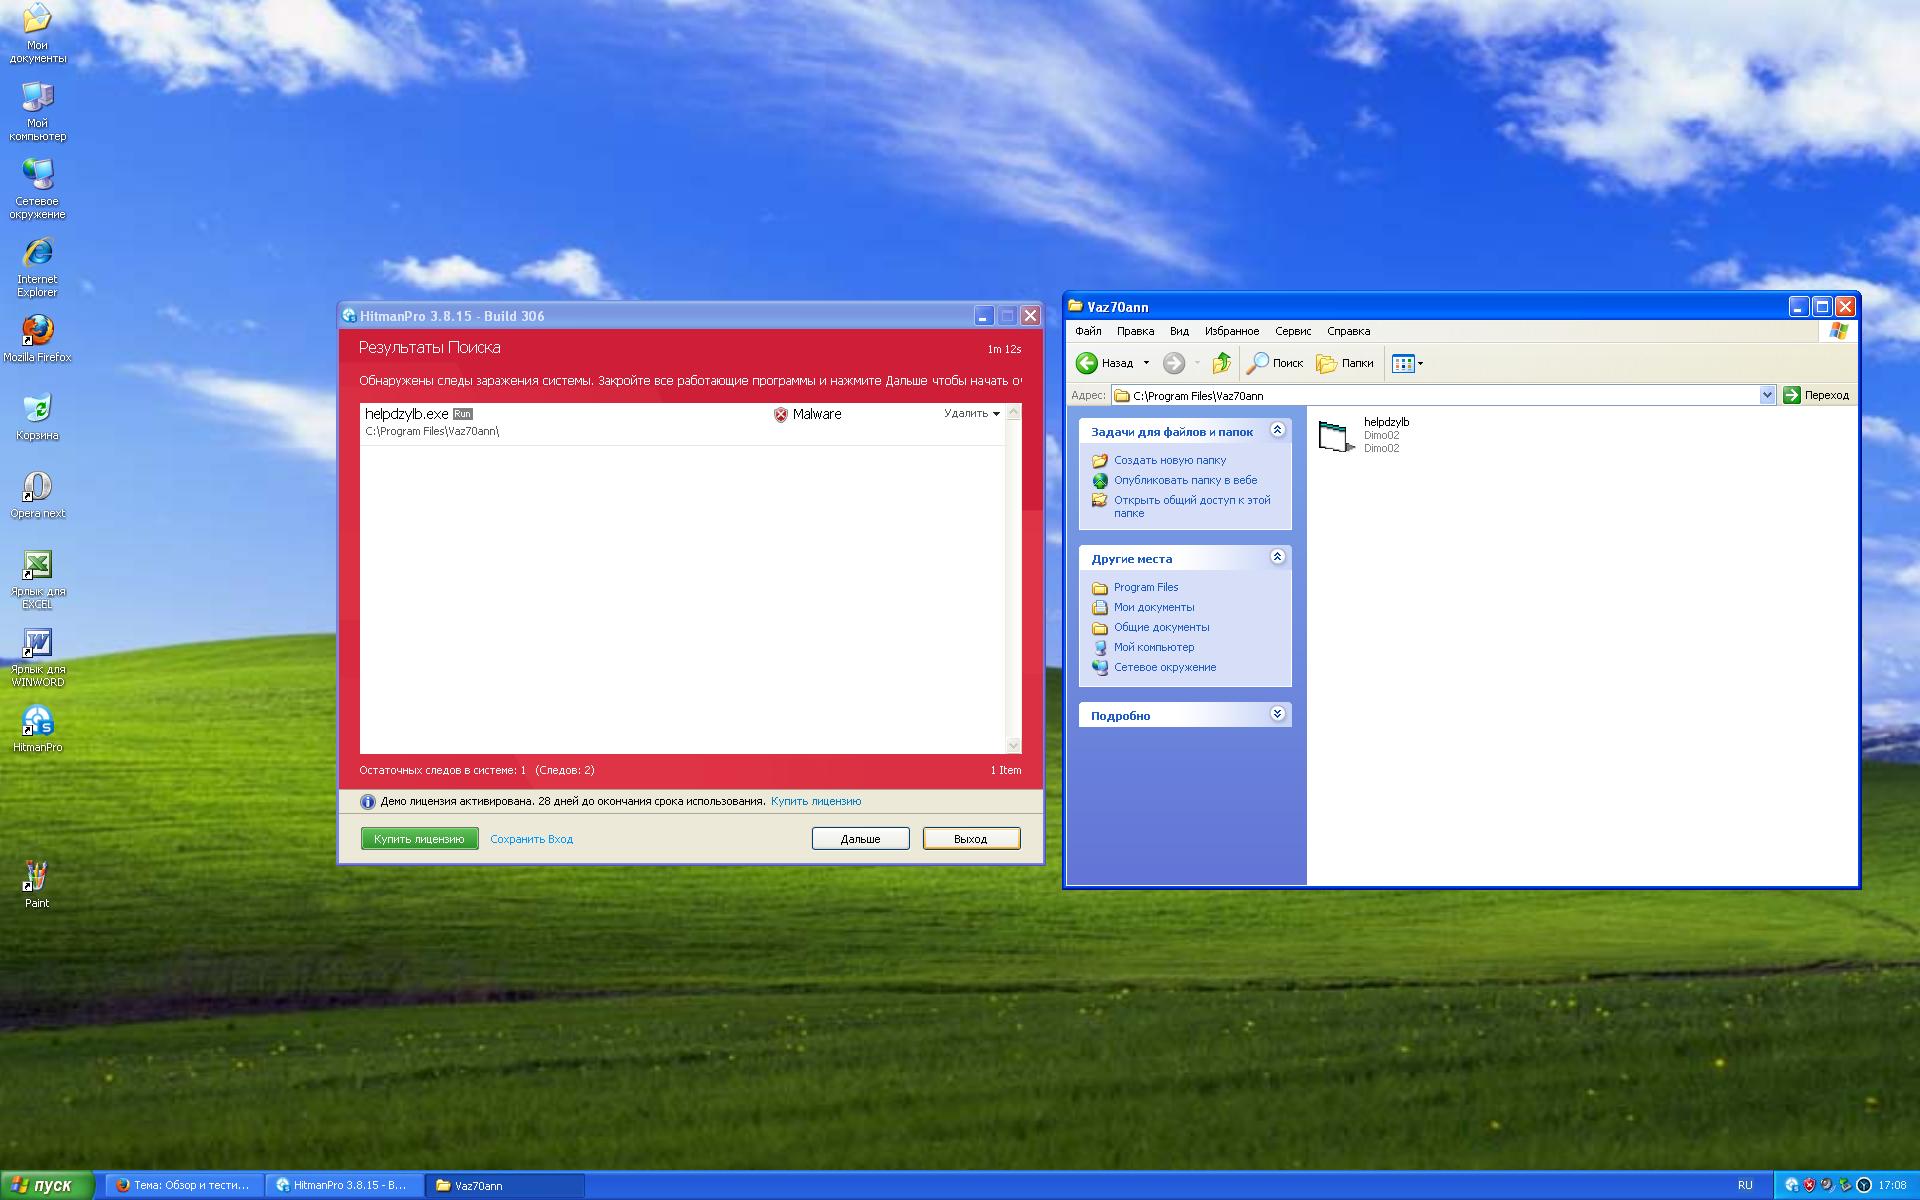Click the Купить лицензию green button
Viewport: 1920px width, 1200px height.
(419, 839)
